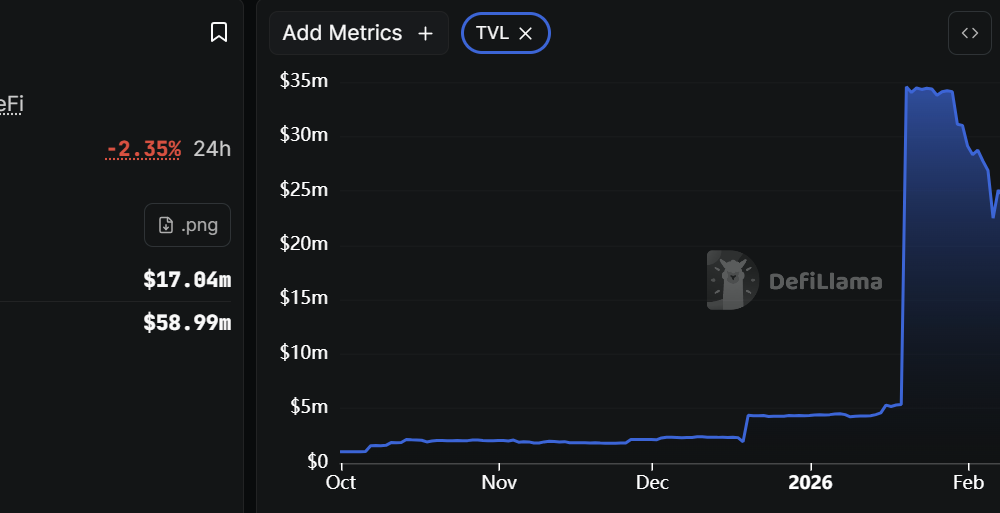Click the -2.35% change value
This screenshot has width=1000, height=513.
coord(144,149)
